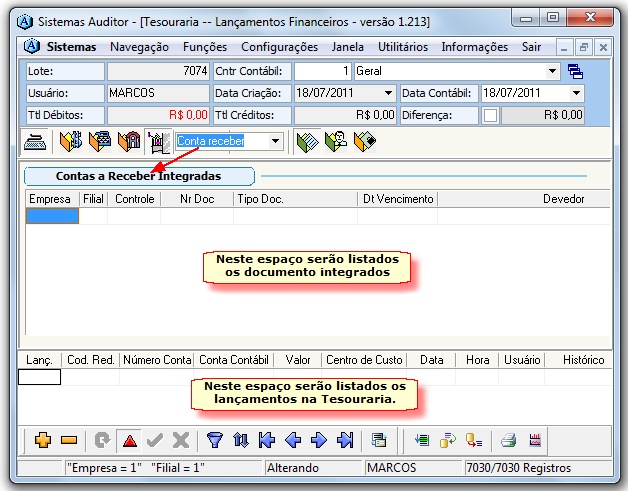This screenshot has width=628, height=491.
Task: Open the Data Criação date dropdown
Action: coord(388,93)
